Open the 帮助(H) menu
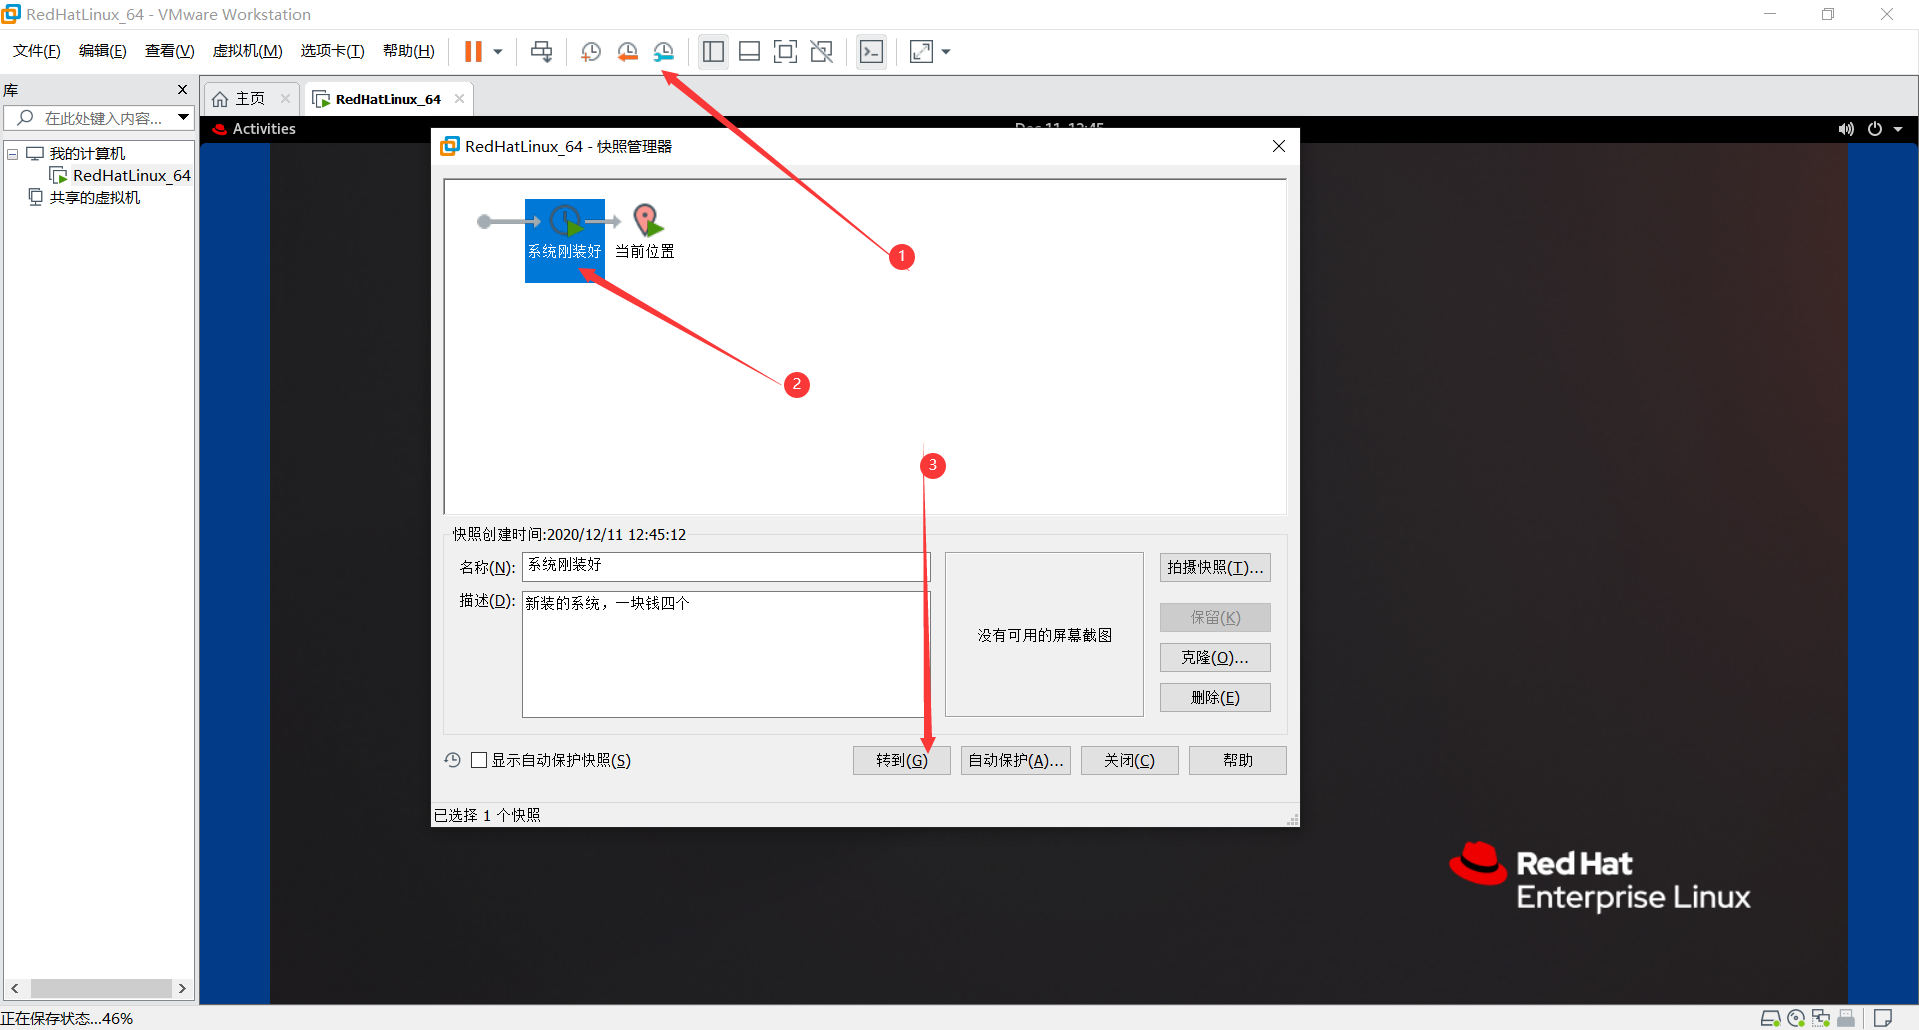1919x1030 pixels. (408, 51)
